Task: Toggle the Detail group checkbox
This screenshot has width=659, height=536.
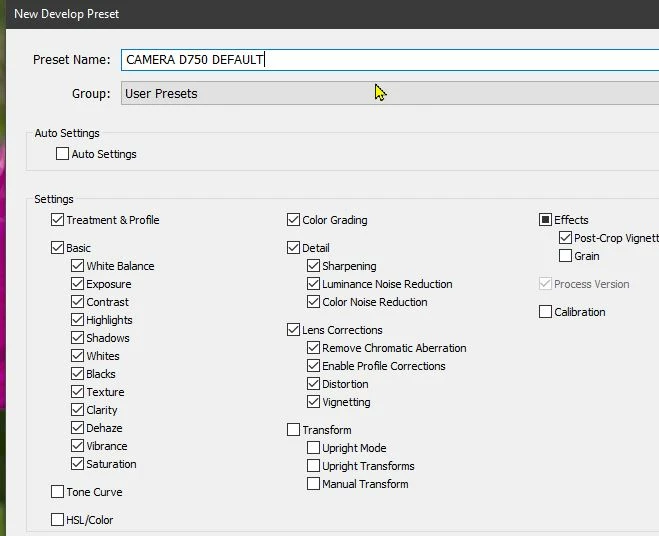Action: (293, 248)
